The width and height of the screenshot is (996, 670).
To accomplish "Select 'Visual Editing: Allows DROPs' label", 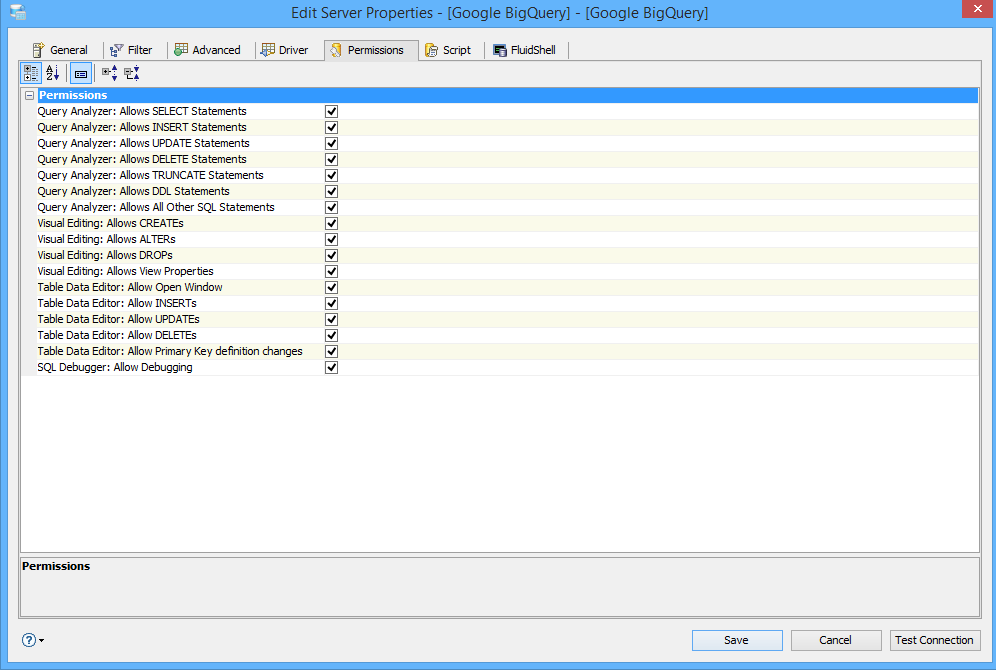I will (x=105, y=255).
